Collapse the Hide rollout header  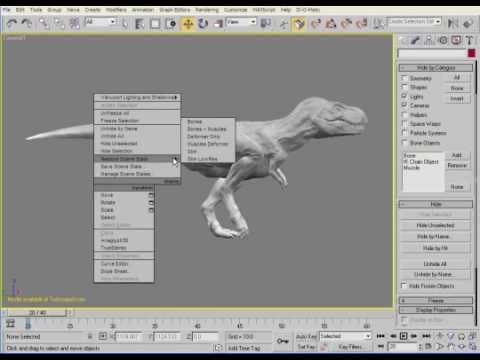coord(436,204)
